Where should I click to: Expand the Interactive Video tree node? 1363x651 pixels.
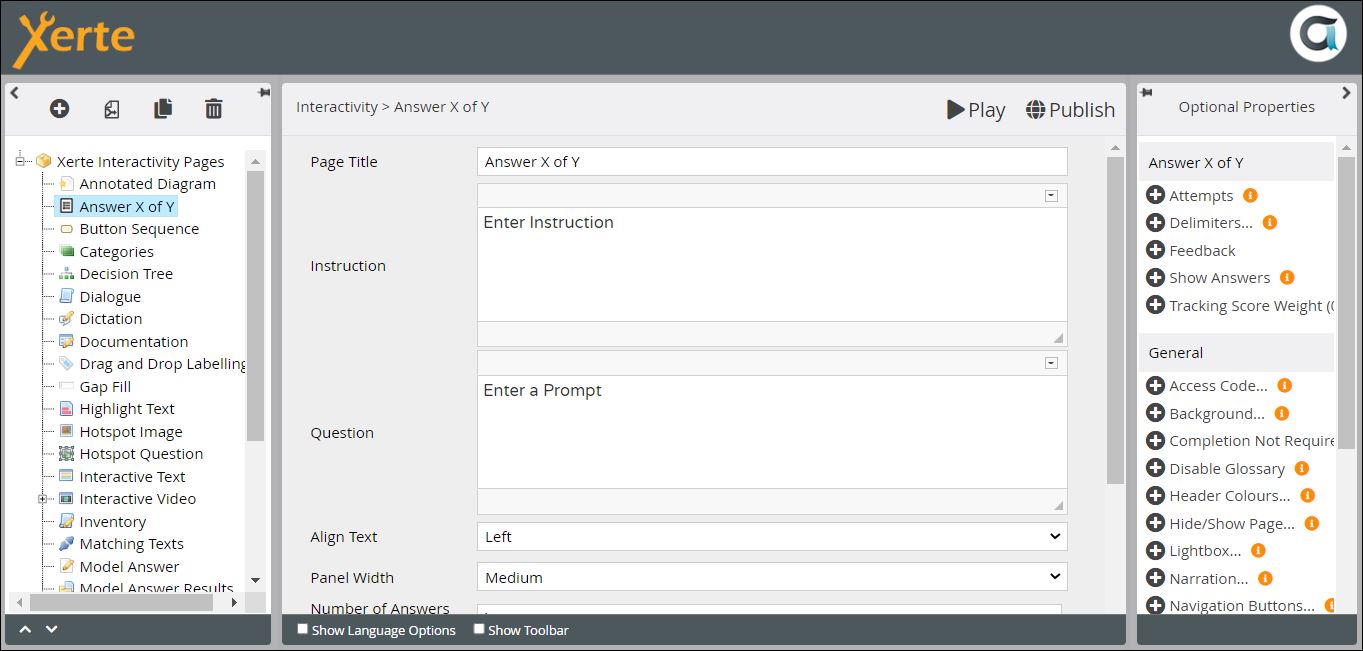pyautogui.click(x=43, y=499)
